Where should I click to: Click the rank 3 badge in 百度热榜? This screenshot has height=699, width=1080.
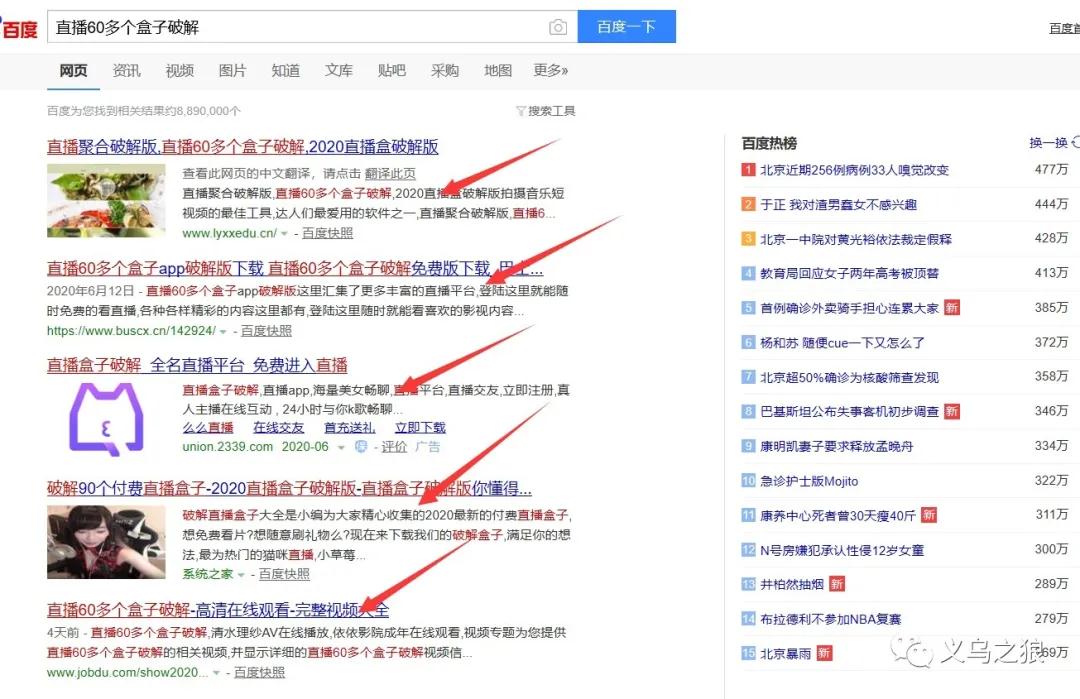(x=748, y=239)
